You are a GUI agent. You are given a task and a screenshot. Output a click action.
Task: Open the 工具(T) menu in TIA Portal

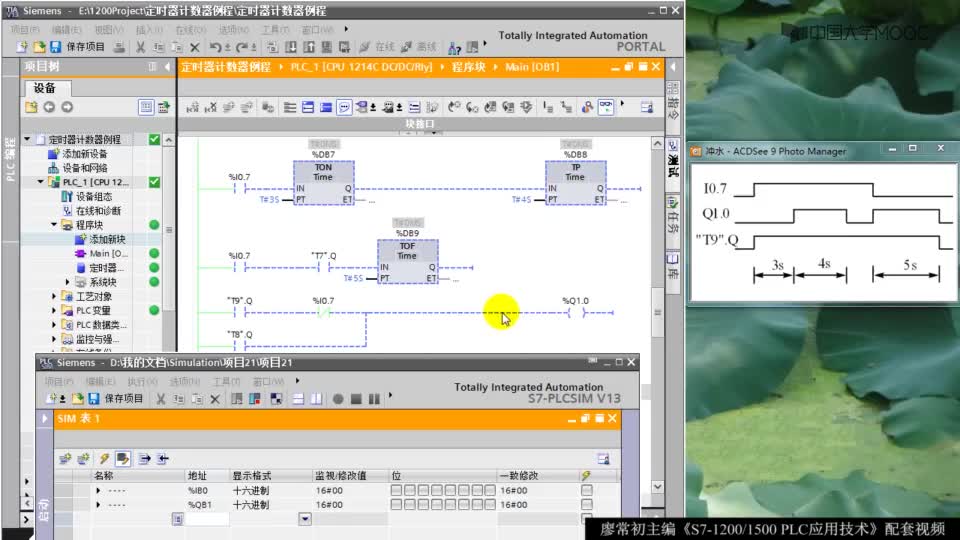pyautogui.click(x=276, y=29)
